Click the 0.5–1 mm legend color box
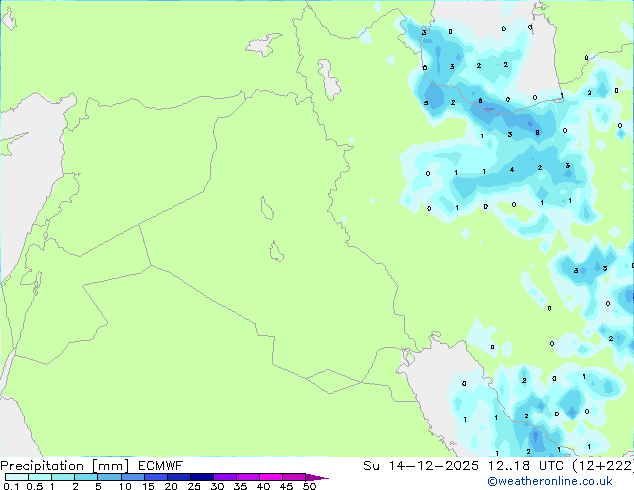 click(x=40, y=477)
